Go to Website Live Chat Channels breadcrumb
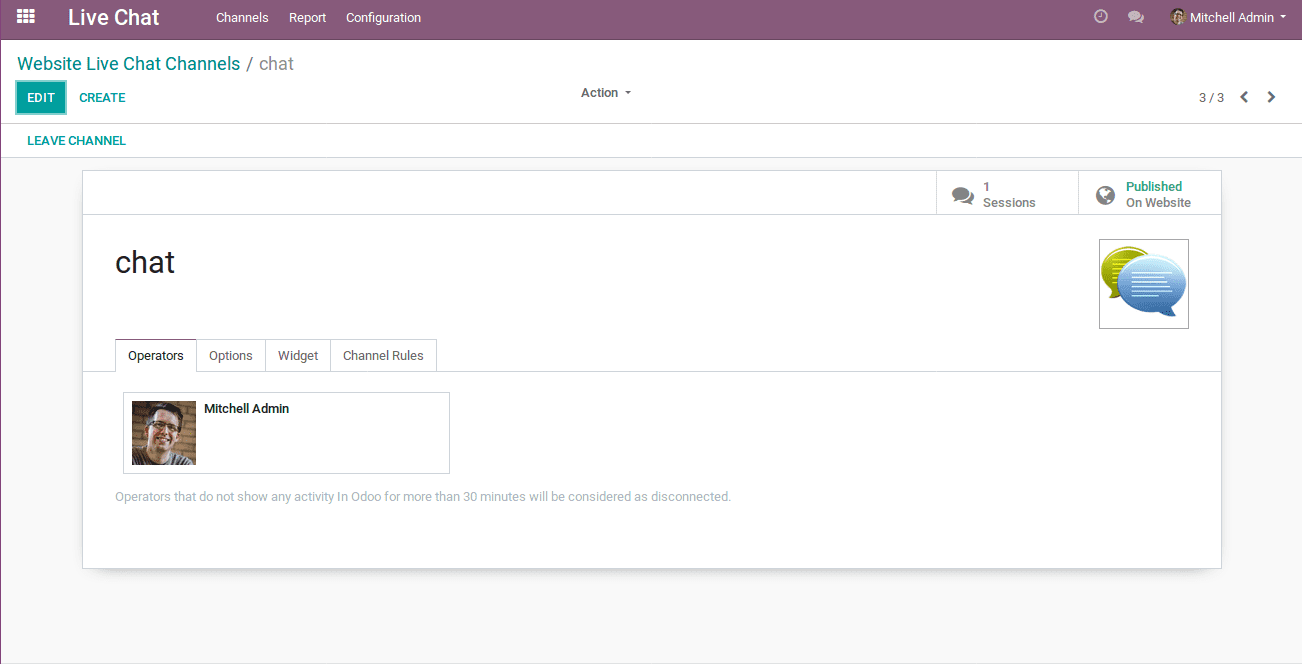 point(129,64)
